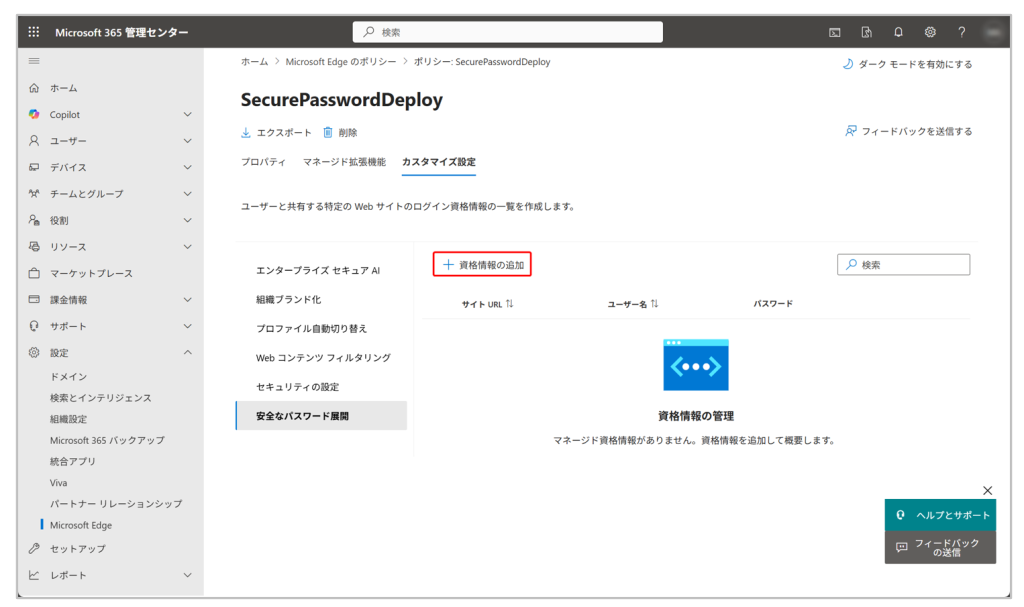Click the レポート chart icon

point(34,575)
